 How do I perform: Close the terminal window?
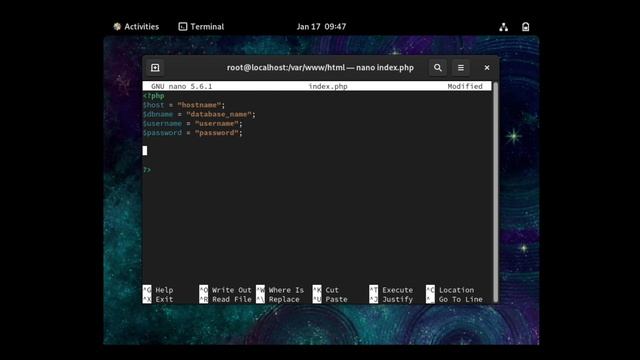point(487,68)
